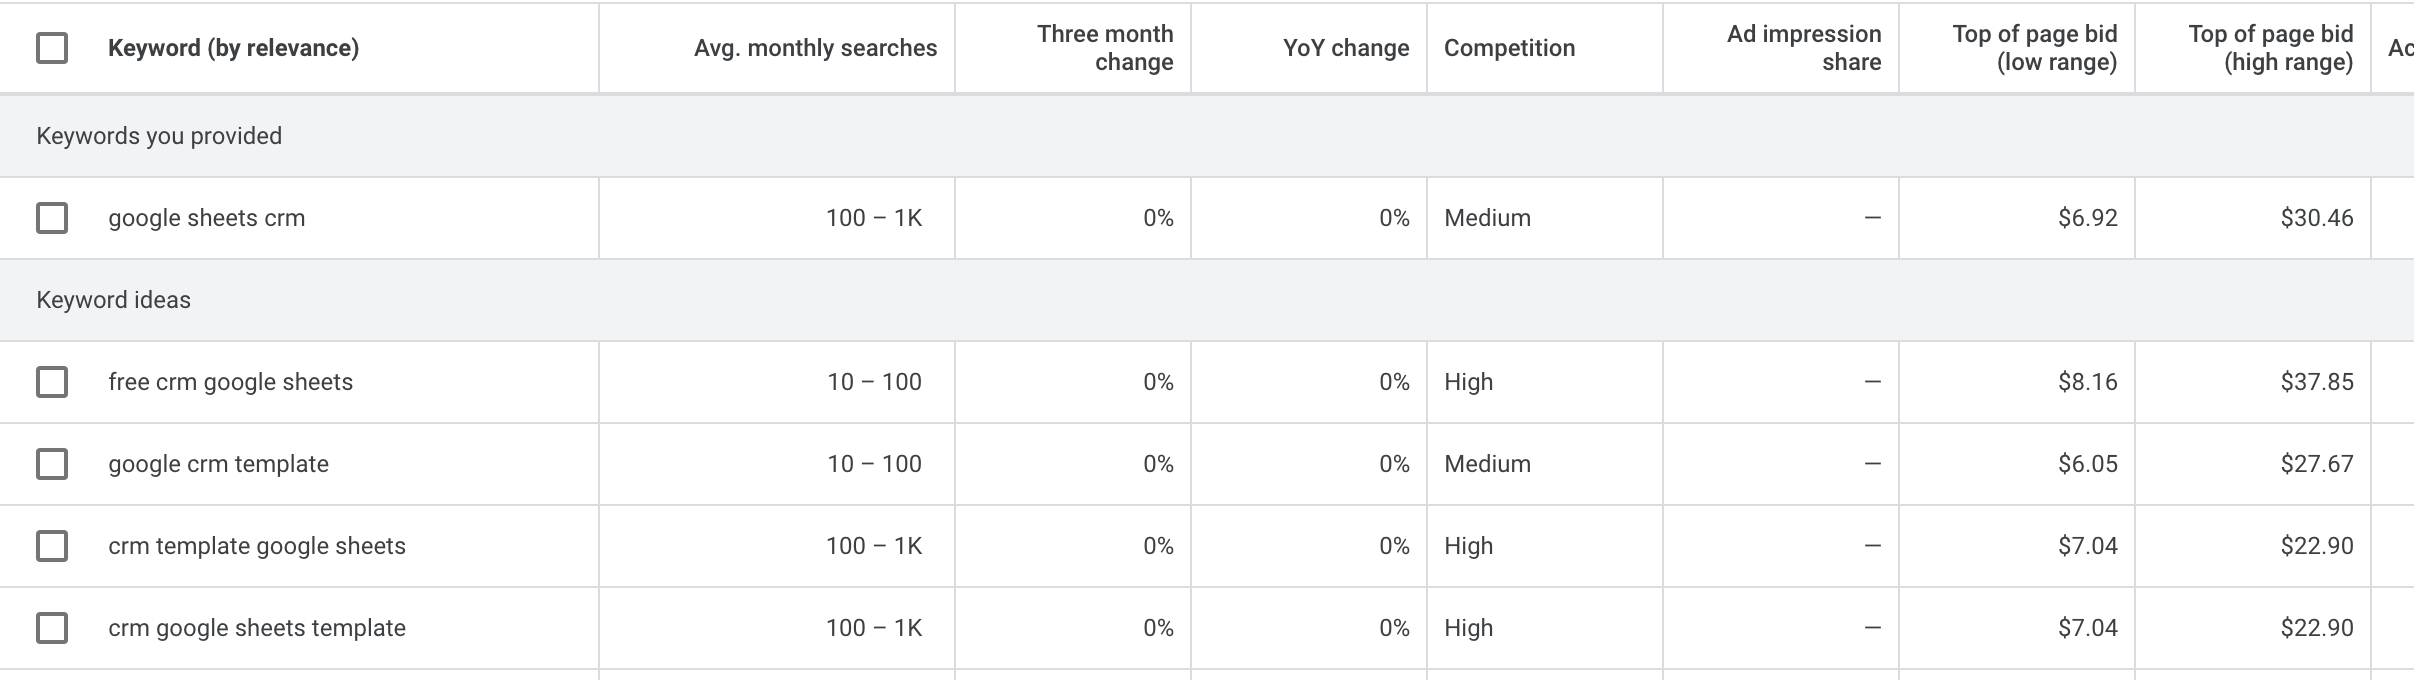Click the $37.85 high range bid cell
The image size is (2414, 680).
2316,382
